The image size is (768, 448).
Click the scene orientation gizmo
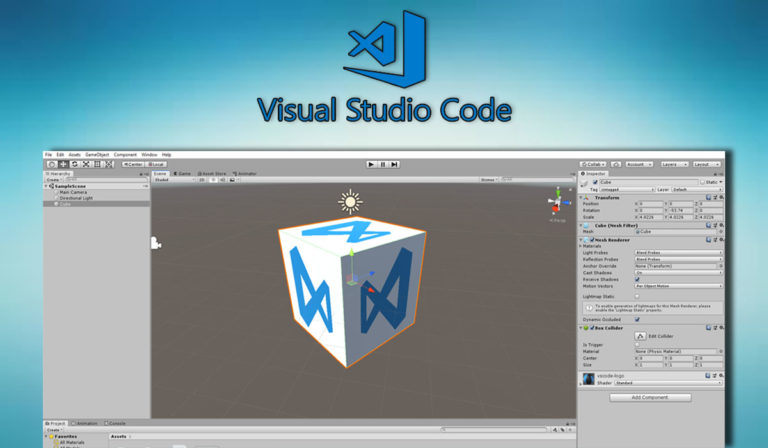click(x=557, y=202)
